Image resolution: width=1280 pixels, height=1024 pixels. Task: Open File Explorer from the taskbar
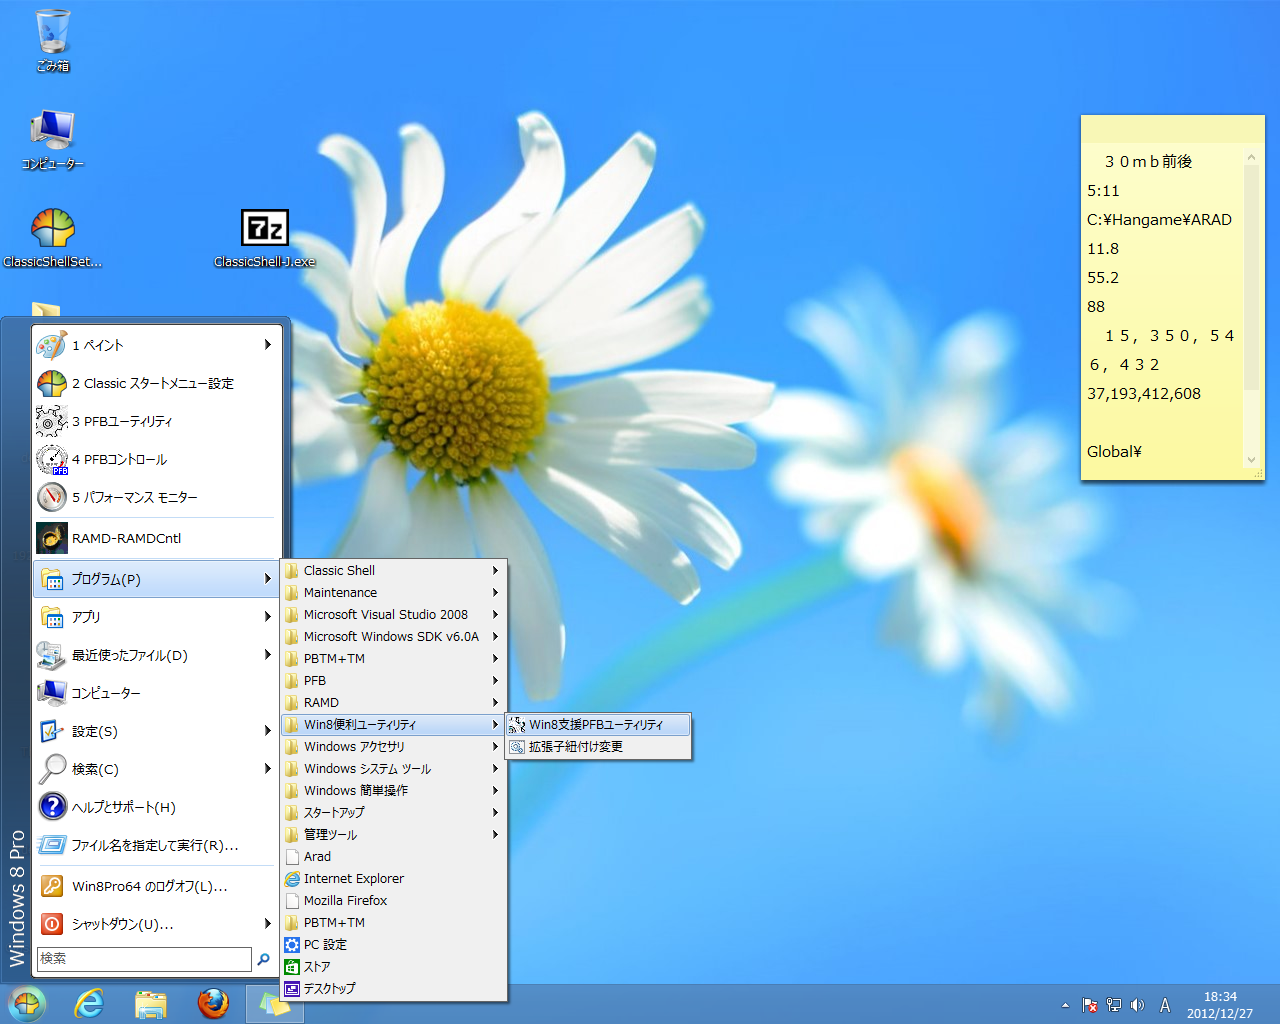(151, 1003)
